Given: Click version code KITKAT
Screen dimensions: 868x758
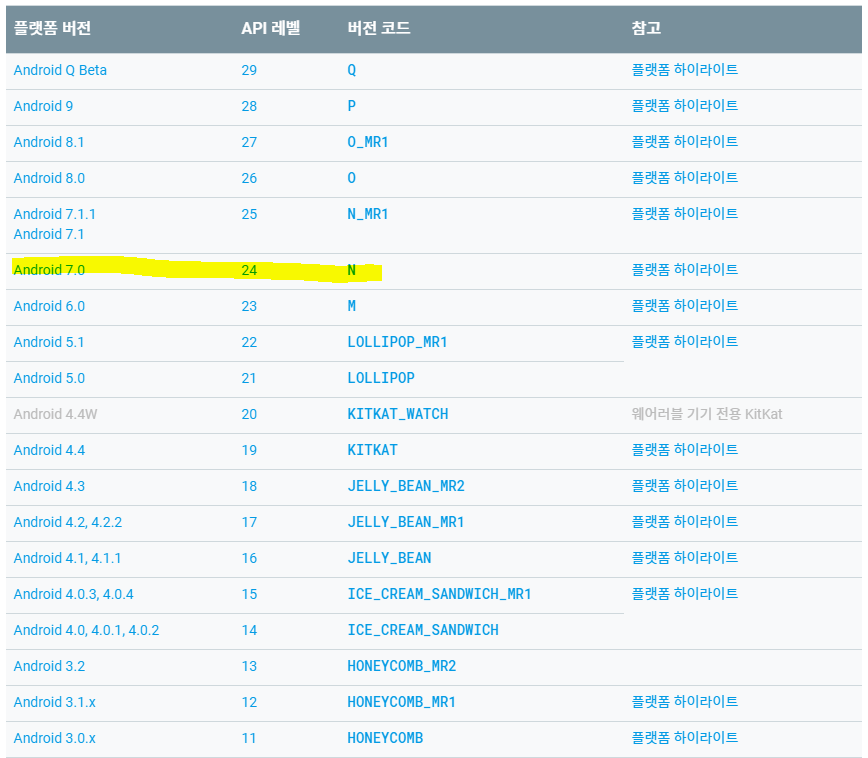Looking at the screenshot, I should click(372, 450).
